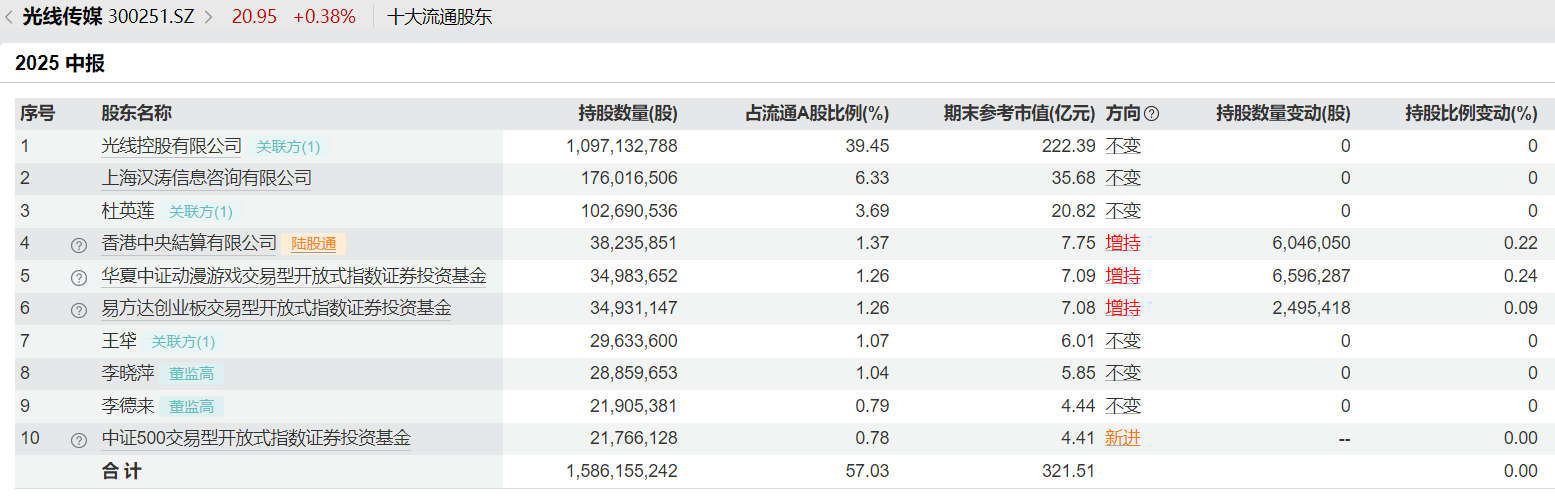This screenshot has height=500, width=1555.
Task: Click question mark icon in row 6
Action: click(x=79, y=310)
